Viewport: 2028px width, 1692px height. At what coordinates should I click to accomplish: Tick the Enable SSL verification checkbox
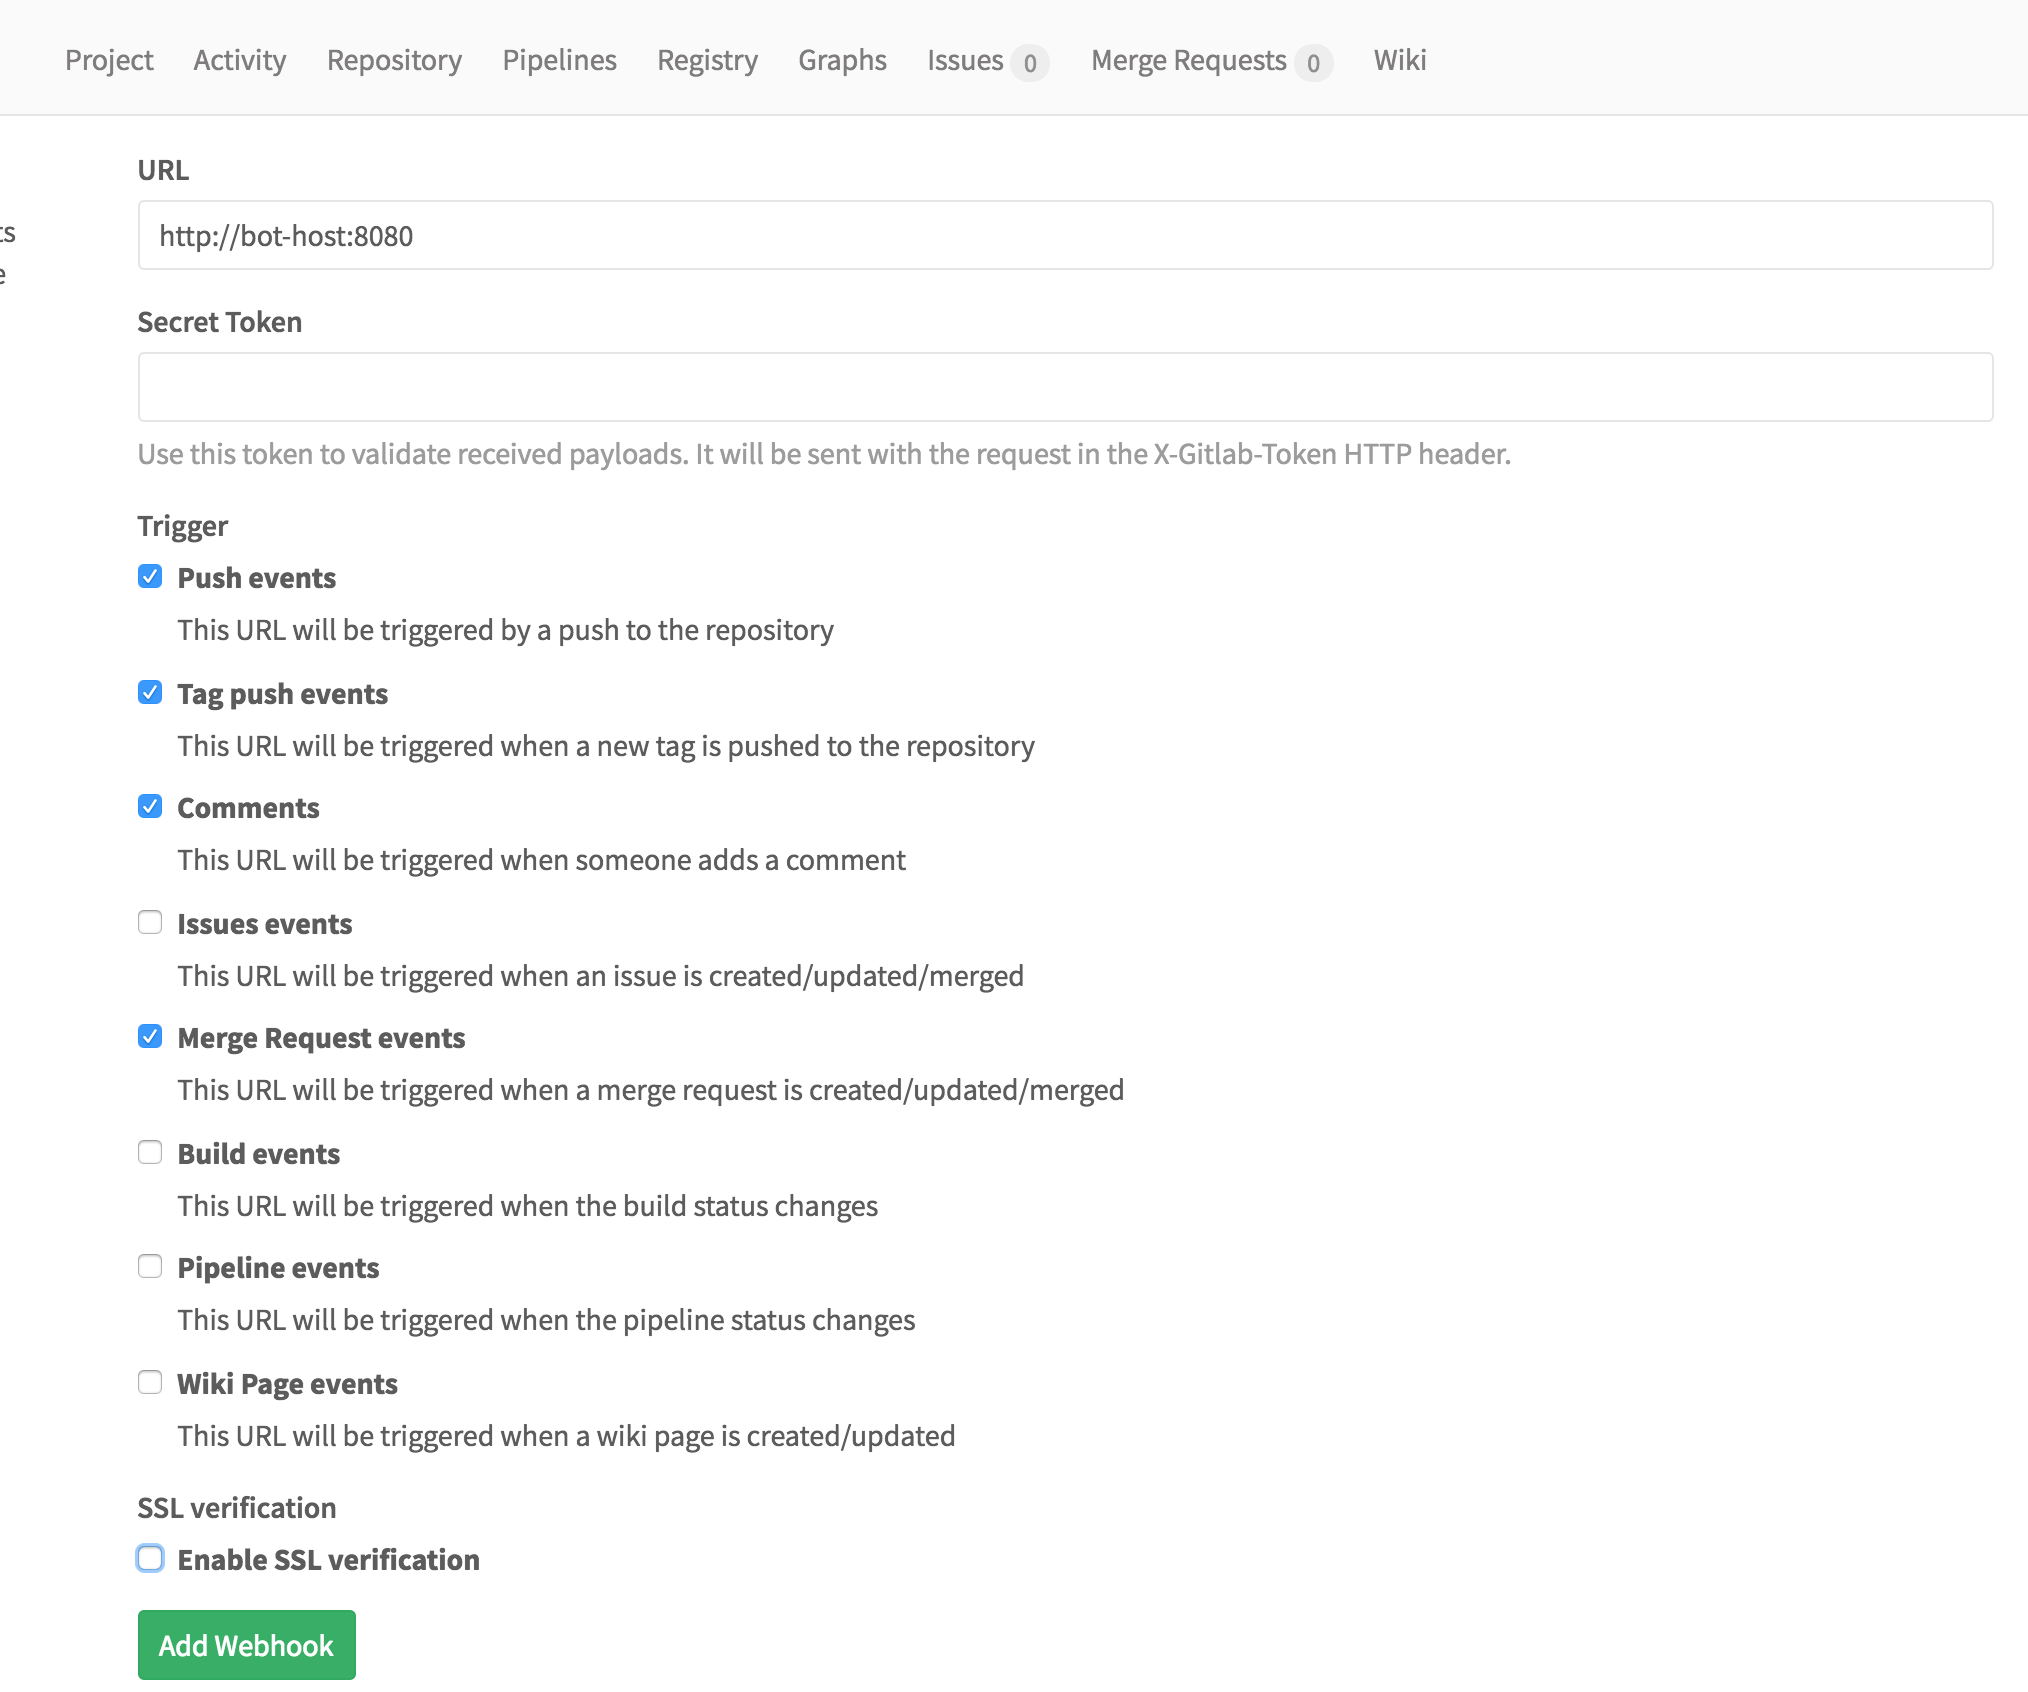click(150, 1559)
